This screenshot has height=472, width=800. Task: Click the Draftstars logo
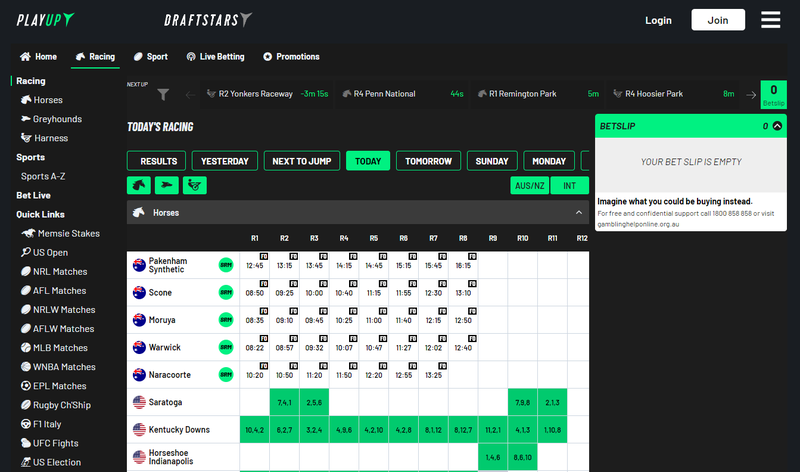pyautogui.click(x=208, y=20)
